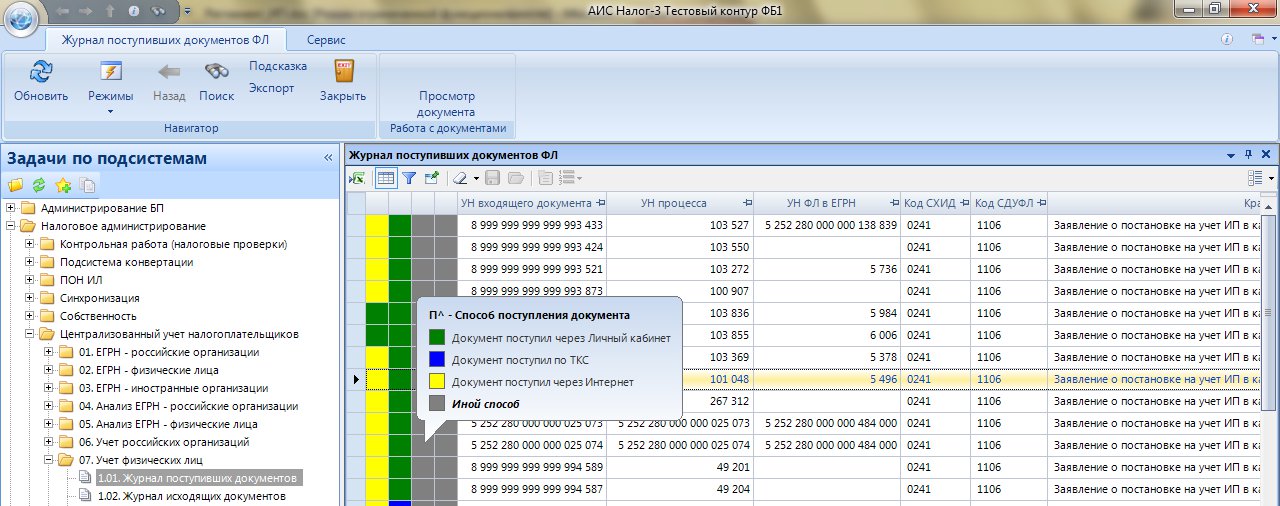1280x506 pixels.
Task: Click the Excel export icon in journal toolbar
Action: 357,178
